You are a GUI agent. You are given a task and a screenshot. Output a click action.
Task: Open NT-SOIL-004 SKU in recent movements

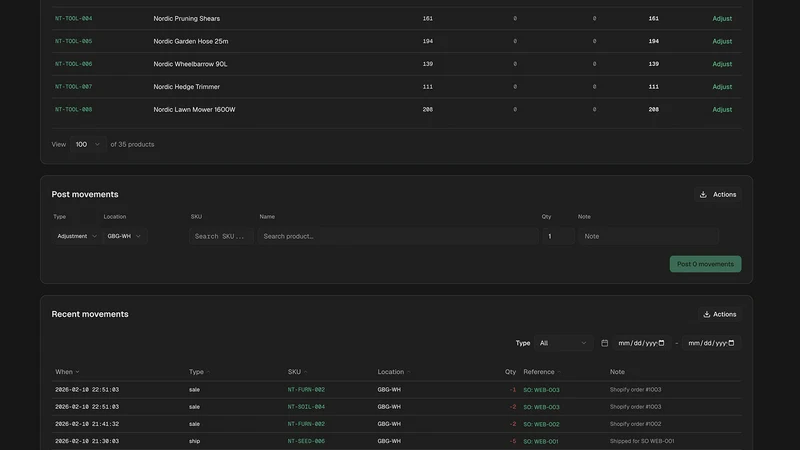click(x=306, y=407)
